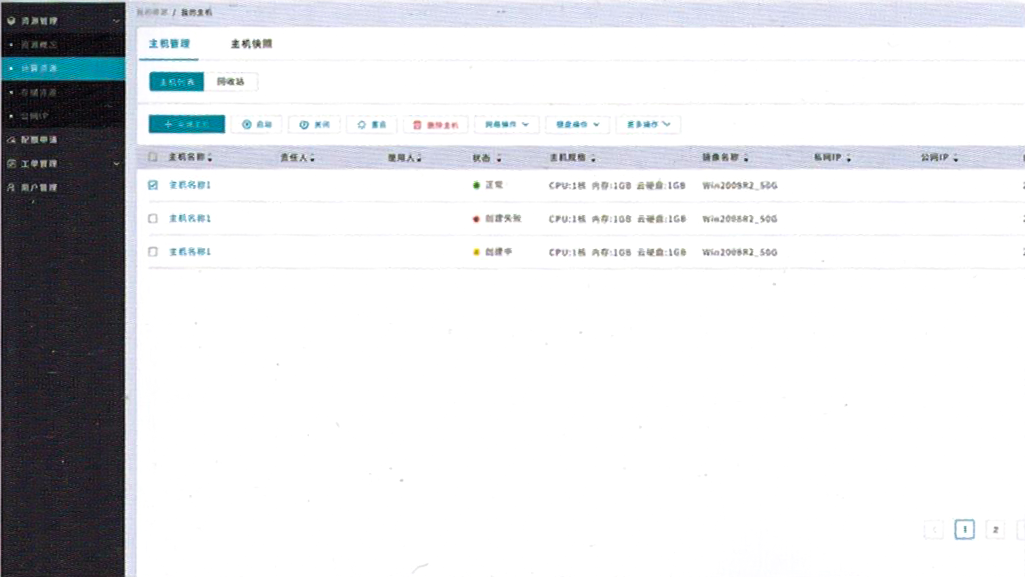Uncheck the first host row checkbox
The width and height of the screenshot is (1025, 577).
pos(153,185)
